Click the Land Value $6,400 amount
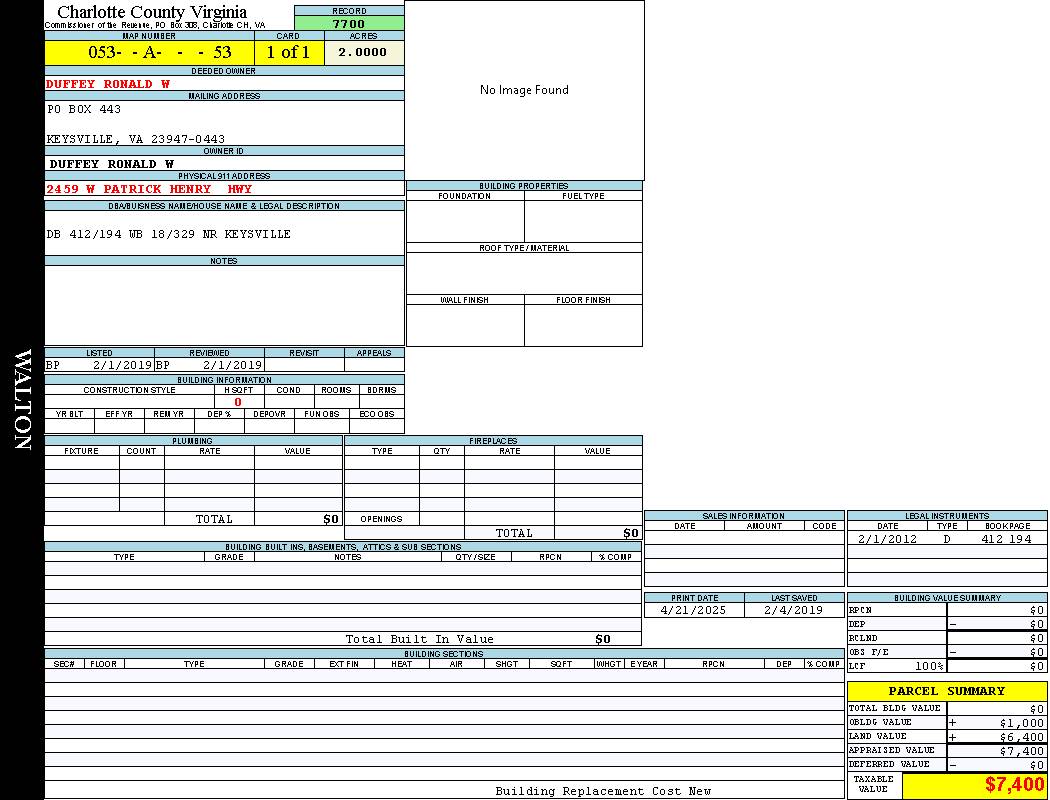The width and height of the screenshot is (1050, 800). pyautogui.click(x=1021, y=737)
